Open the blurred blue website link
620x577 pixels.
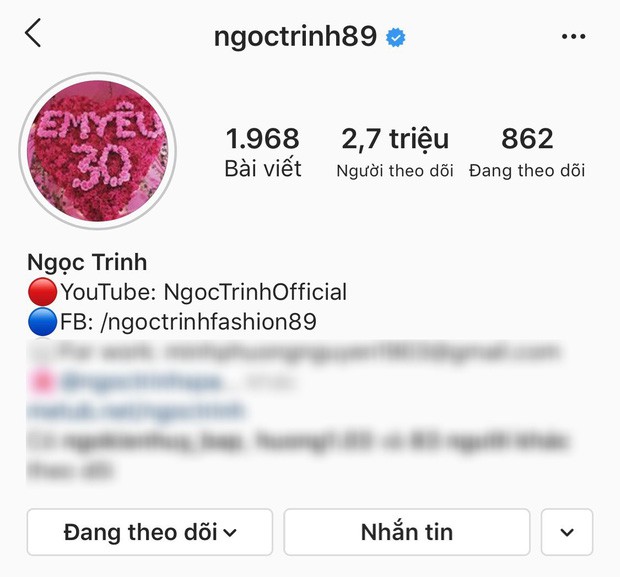136,411
